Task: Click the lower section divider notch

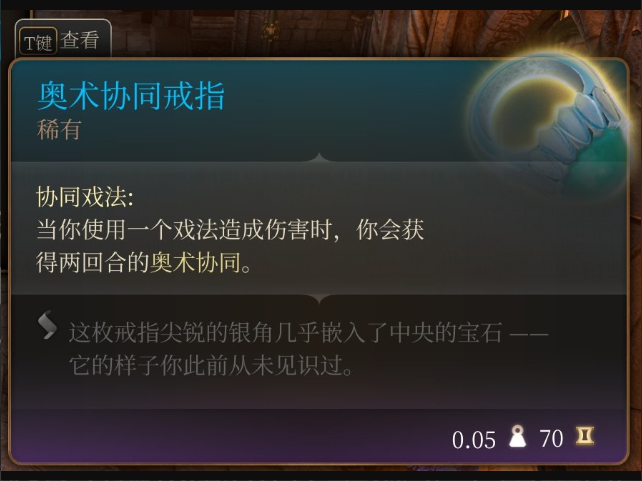Action: click(319, 299)
